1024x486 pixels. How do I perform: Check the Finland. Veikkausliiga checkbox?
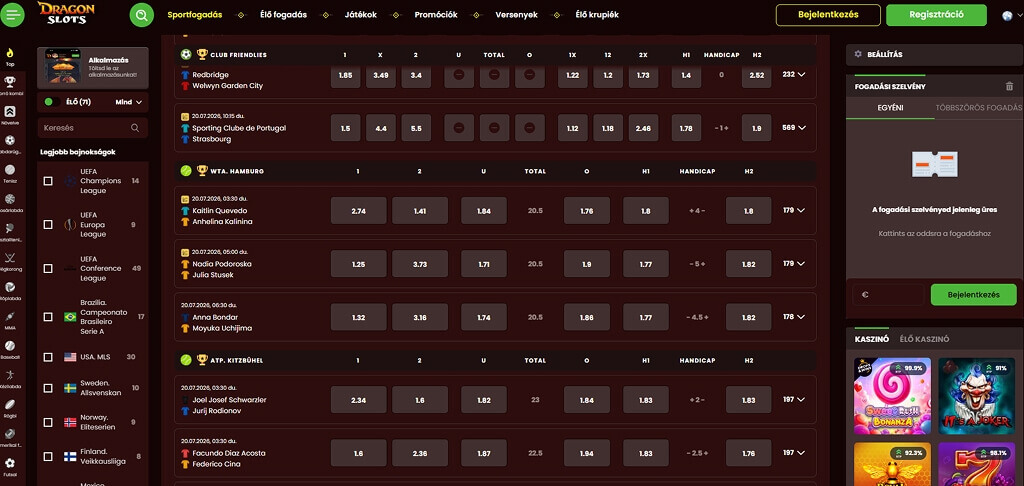pos(48,457)
